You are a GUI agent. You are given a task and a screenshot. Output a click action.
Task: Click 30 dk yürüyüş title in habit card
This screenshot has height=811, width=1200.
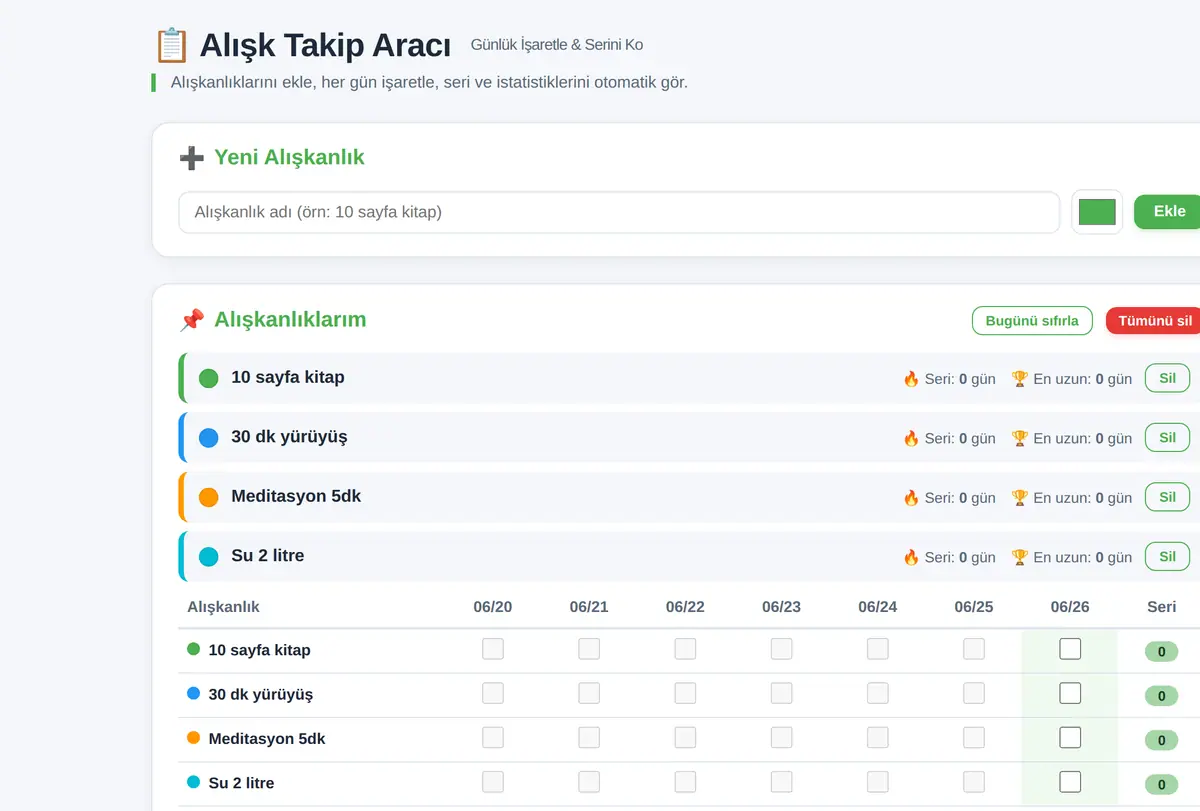(x=289, y=437)
